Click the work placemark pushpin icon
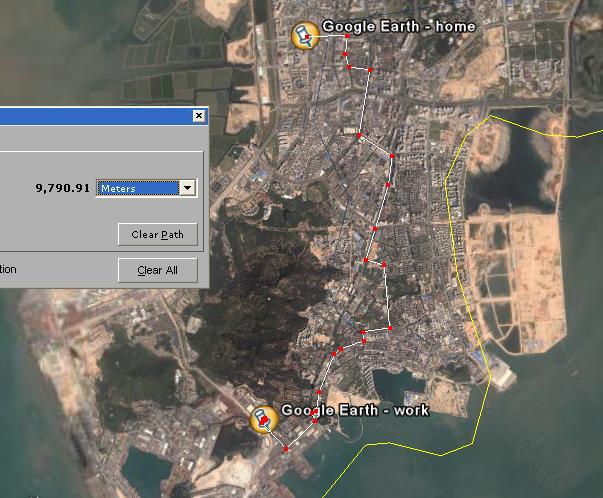 [x=264, y=419]
